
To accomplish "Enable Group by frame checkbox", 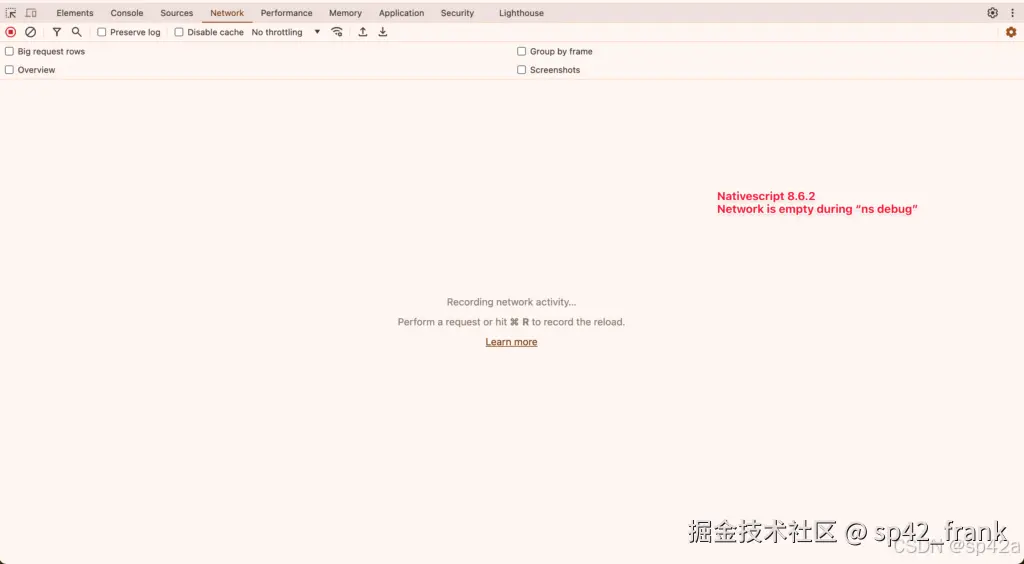I will pos(521,51).
